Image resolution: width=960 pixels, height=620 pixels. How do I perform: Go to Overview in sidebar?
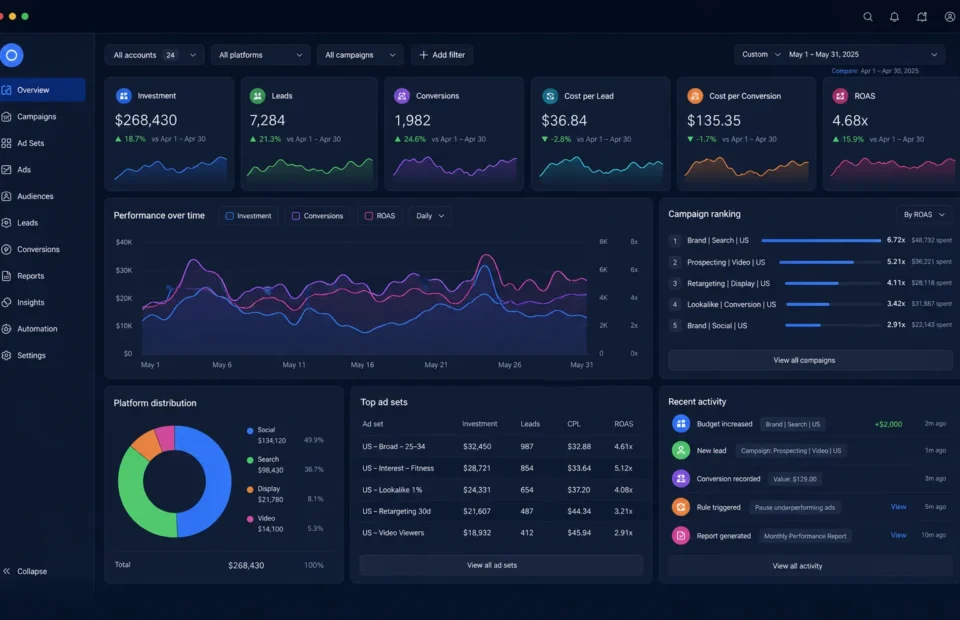(42, 90)
